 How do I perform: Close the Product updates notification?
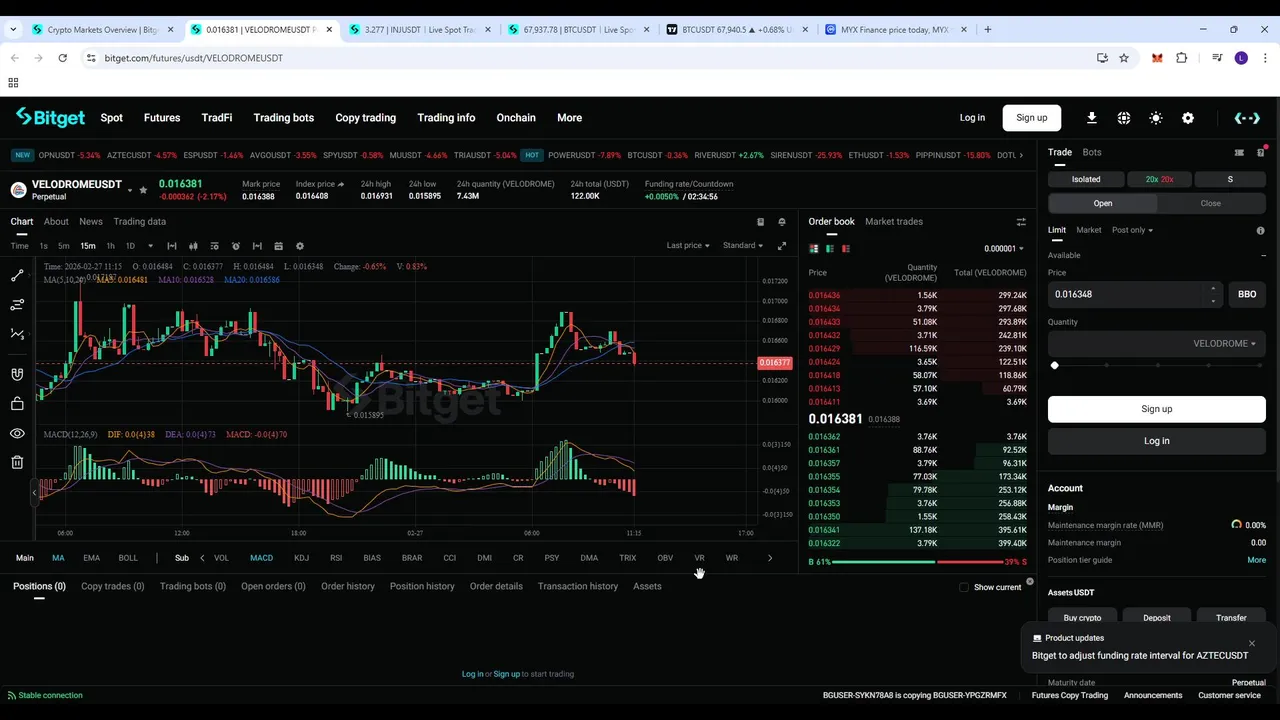click(1251, 643)
